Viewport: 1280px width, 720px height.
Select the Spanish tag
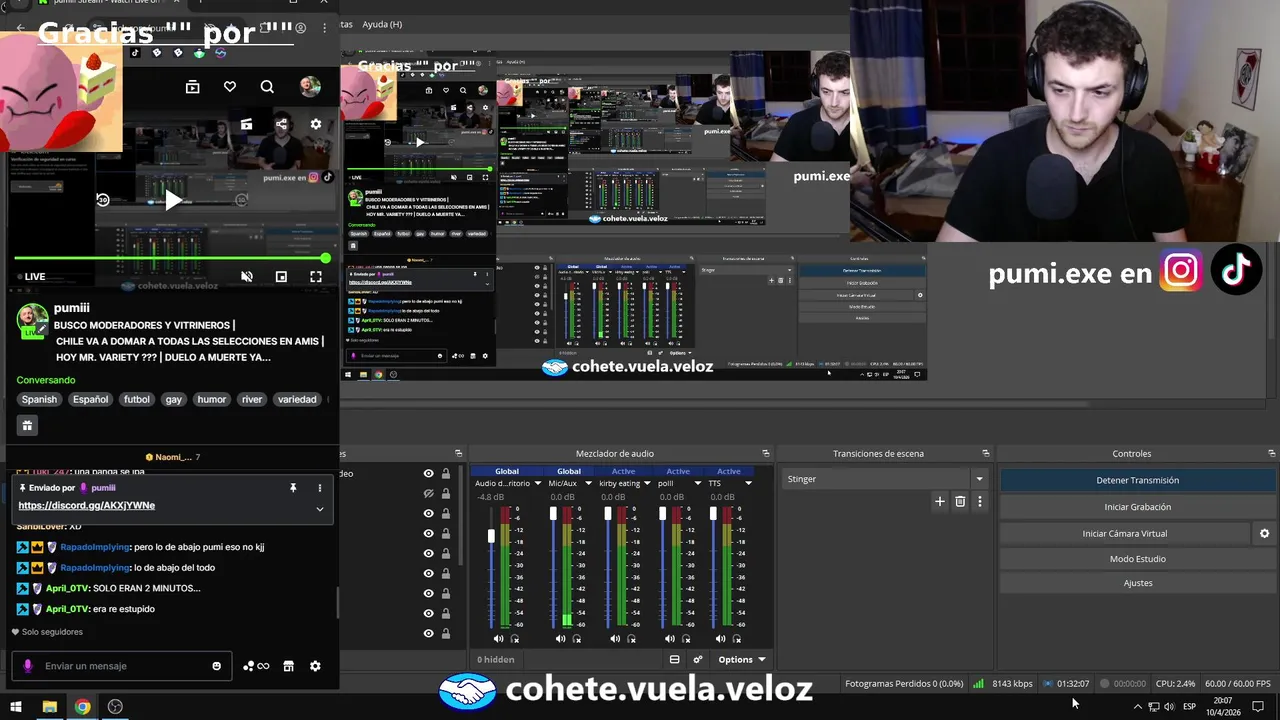point(40,399)
